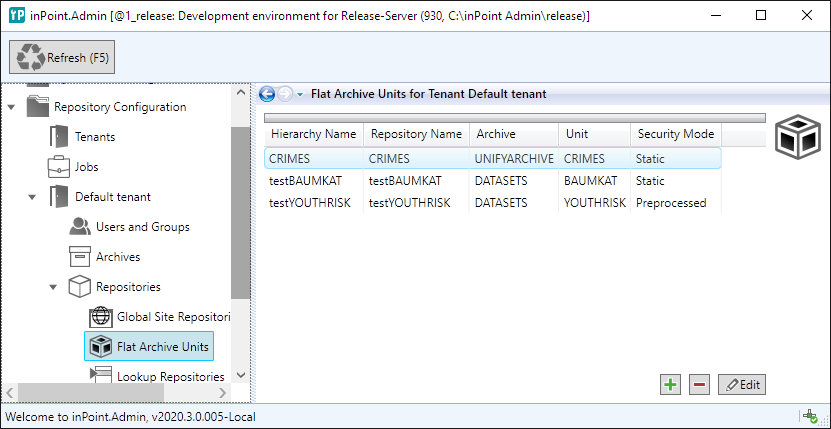Click the Users and Groups people icon
This screenshot has height=429, width=831.
(x=80, y=226)
